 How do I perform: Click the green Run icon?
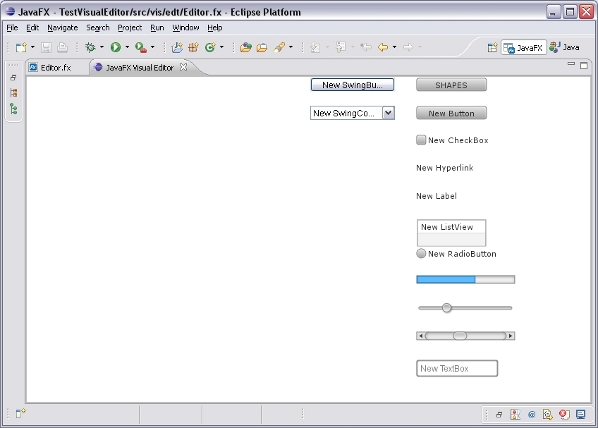pos(116,47)
